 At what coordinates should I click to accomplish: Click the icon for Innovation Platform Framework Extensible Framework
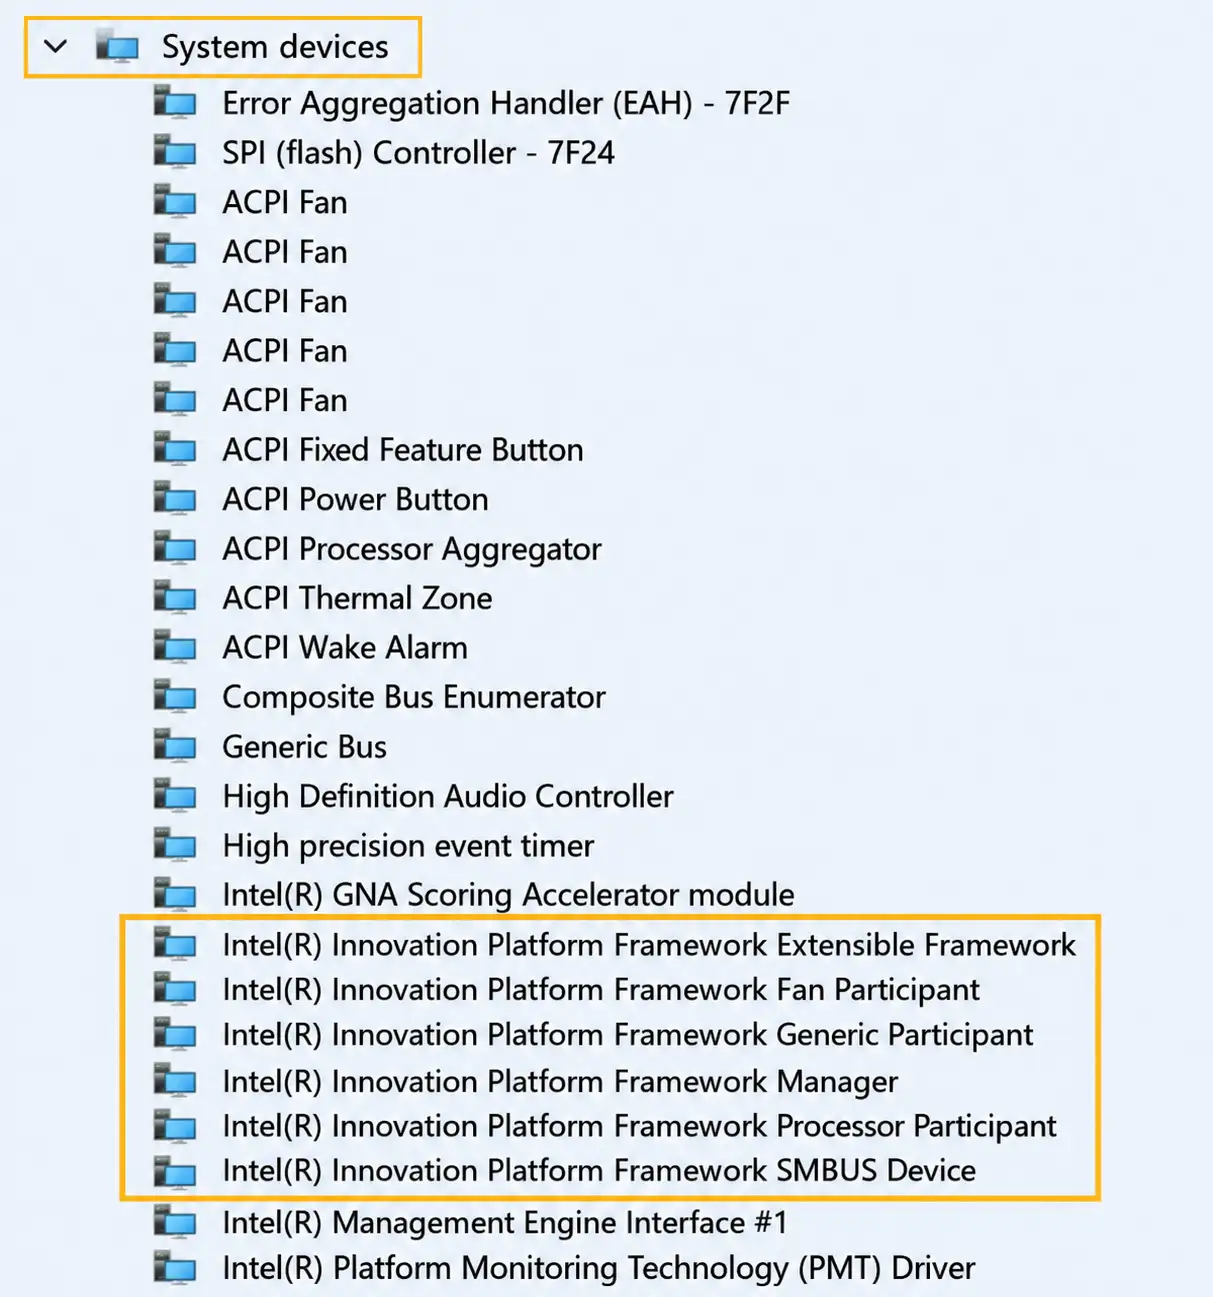[175, 944]
